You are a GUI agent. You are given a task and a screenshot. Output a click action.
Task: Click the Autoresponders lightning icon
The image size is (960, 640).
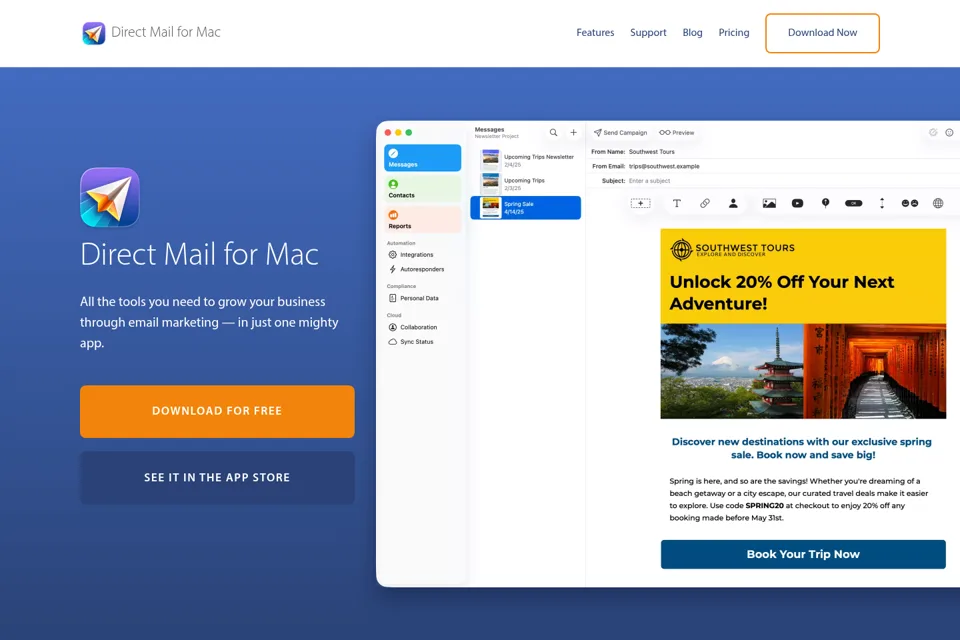pyautogui.click(x=392, y=269)
